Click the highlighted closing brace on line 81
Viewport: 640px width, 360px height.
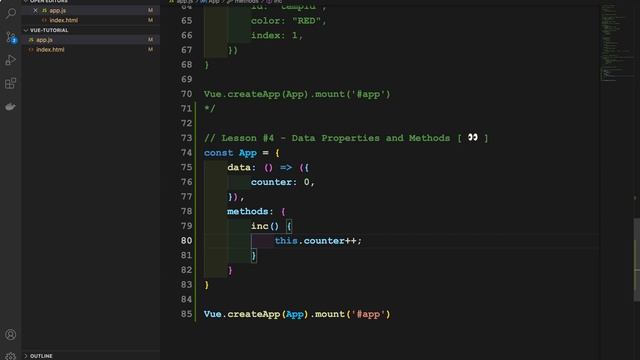click(x=253, y=256)
